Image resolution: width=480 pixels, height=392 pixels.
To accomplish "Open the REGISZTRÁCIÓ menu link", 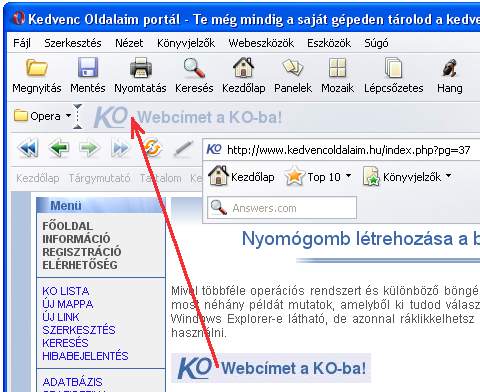I will click(x=82, y=252).
